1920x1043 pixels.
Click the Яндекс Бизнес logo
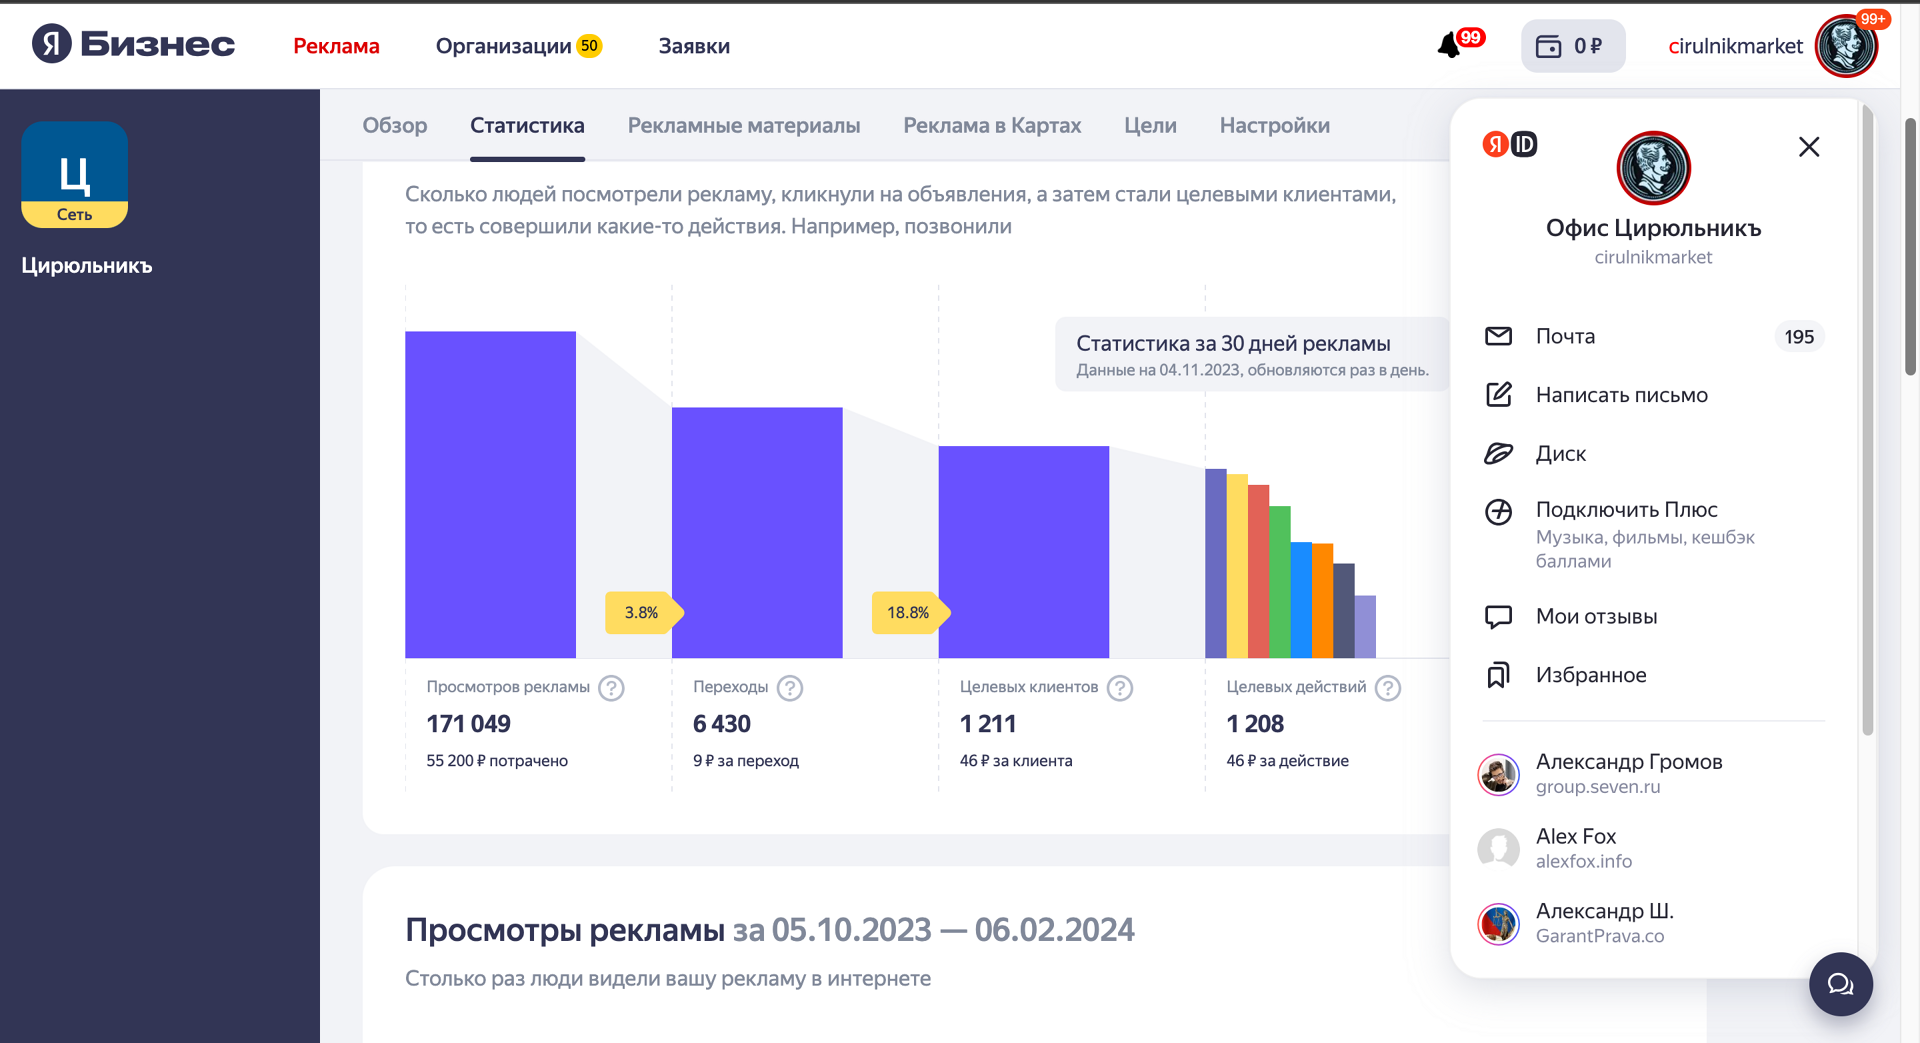(133, 44)
